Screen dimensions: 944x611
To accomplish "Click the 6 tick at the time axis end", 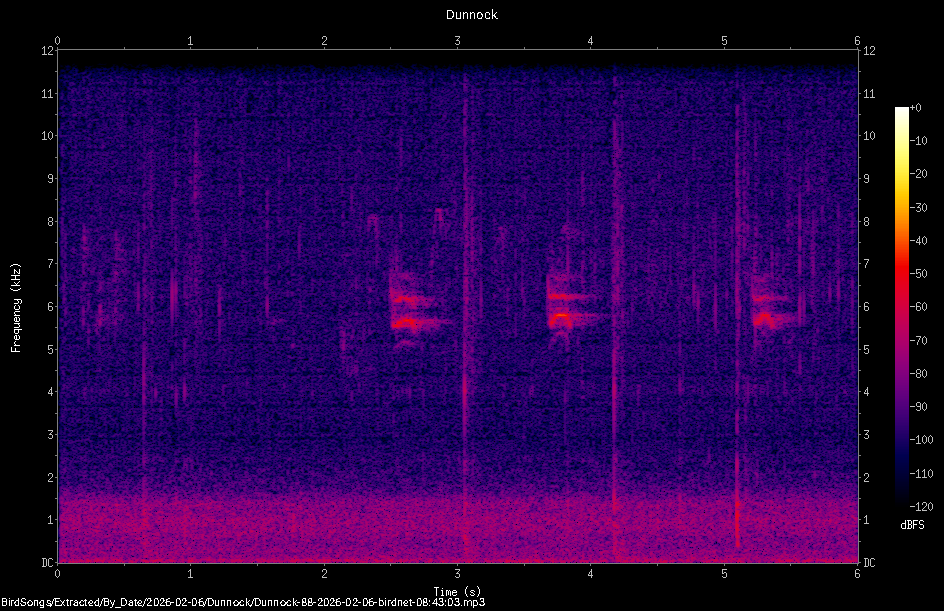I will tap(858, 574).
